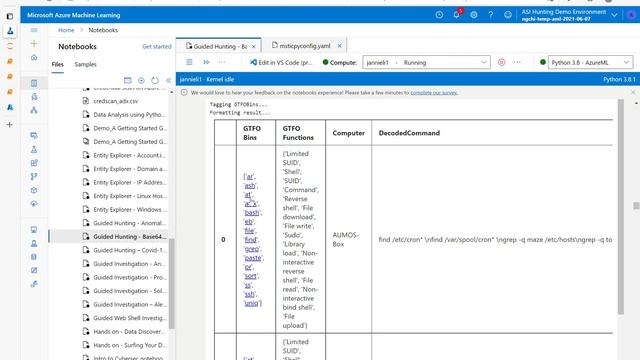Click the browser sidebar tabs panel icon at top left
The width and height of the screenshot is (640, 360).
[10, 16]
